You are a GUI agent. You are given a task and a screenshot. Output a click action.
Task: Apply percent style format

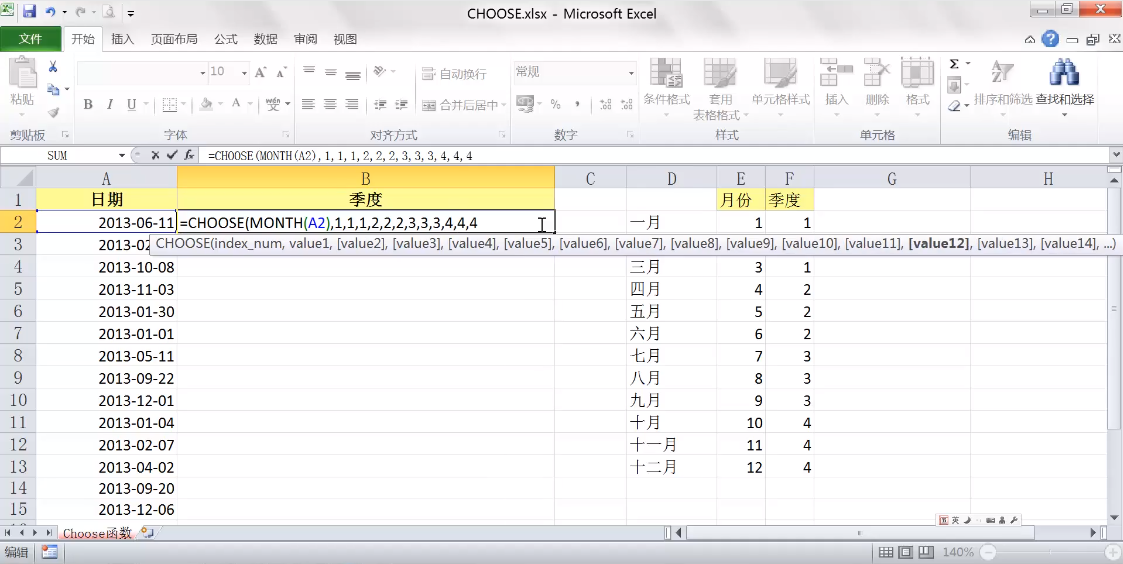[555, 105]
